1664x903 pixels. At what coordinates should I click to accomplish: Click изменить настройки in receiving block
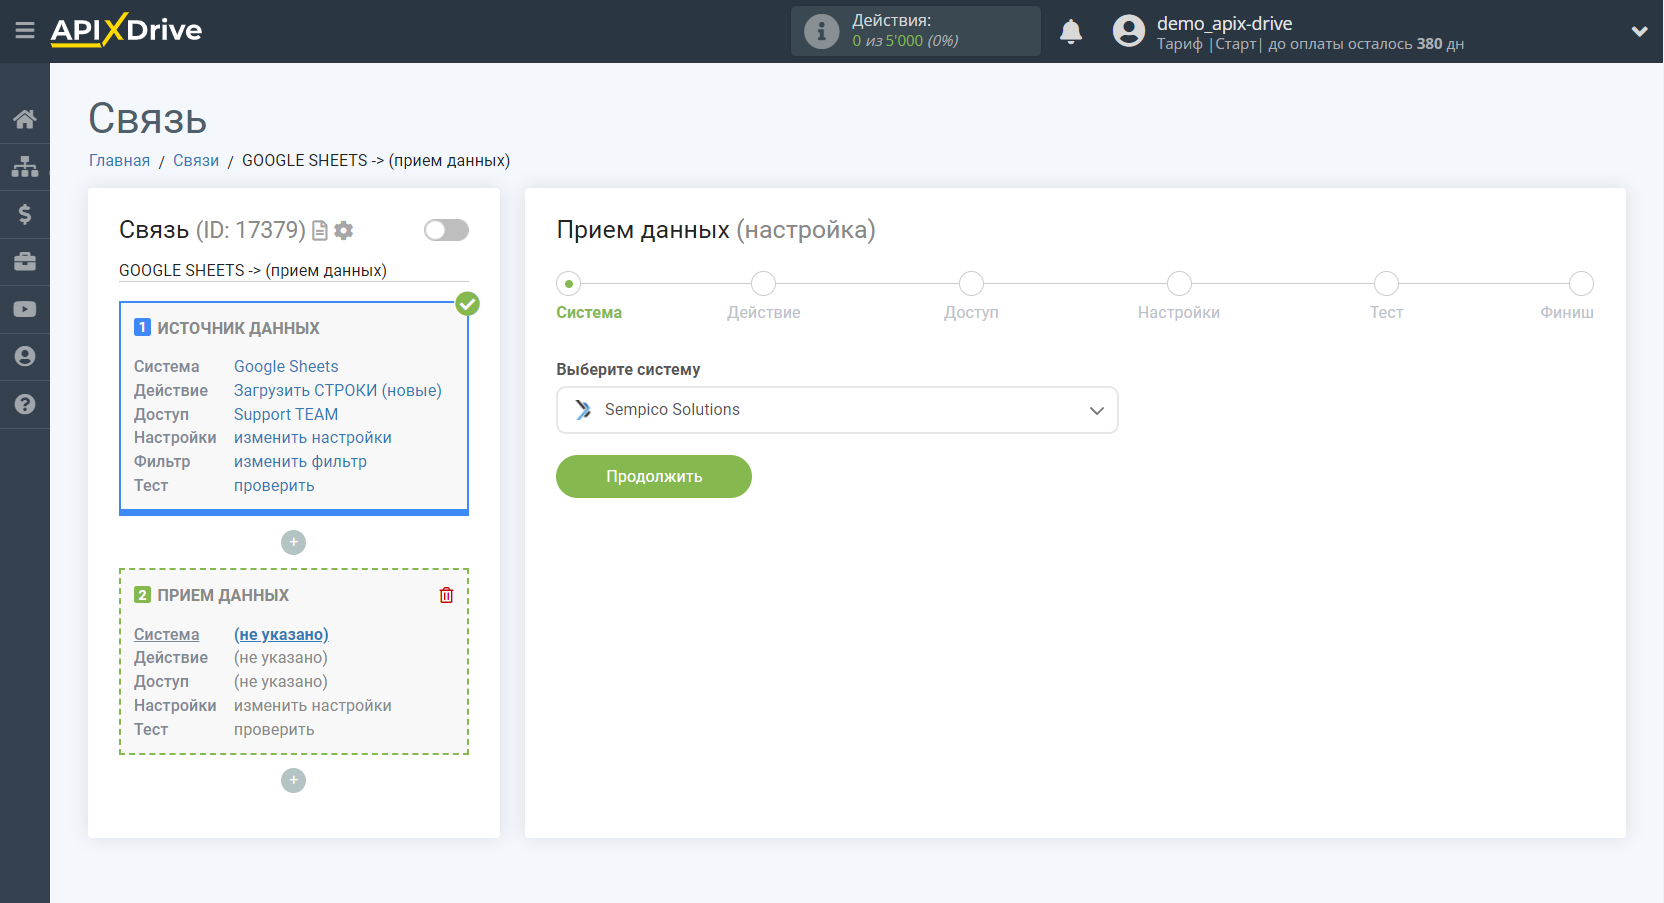click(313, 706)
